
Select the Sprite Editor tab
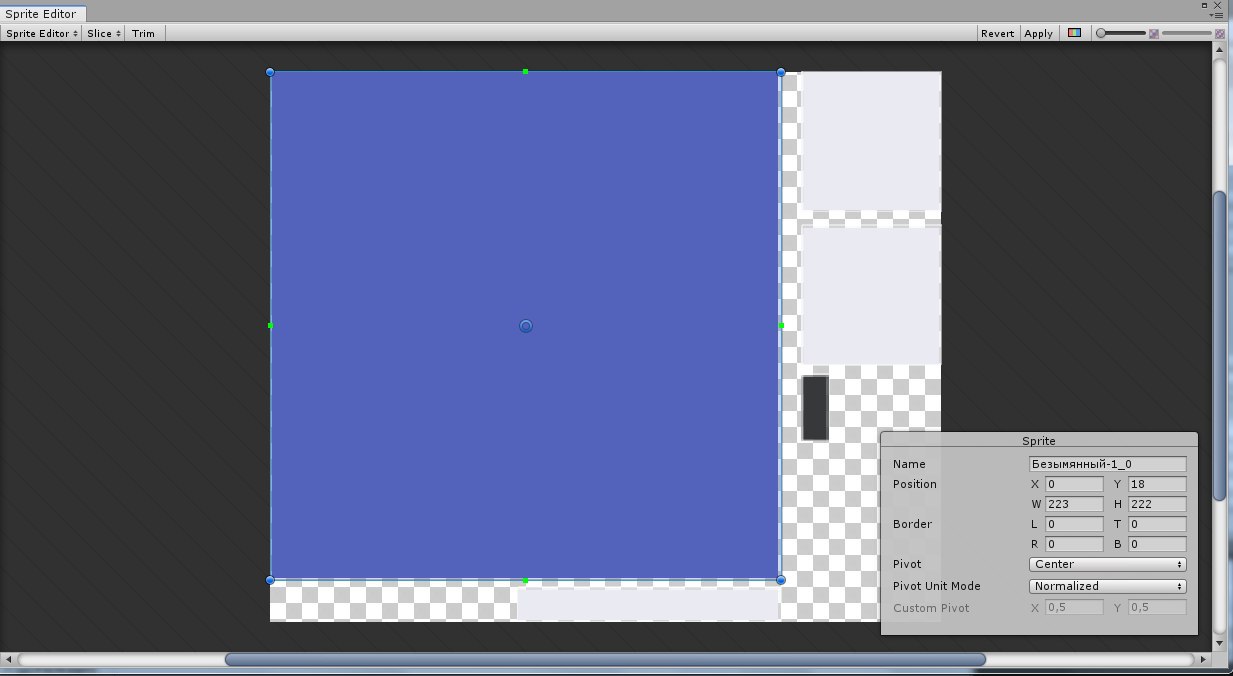(45, 14)
